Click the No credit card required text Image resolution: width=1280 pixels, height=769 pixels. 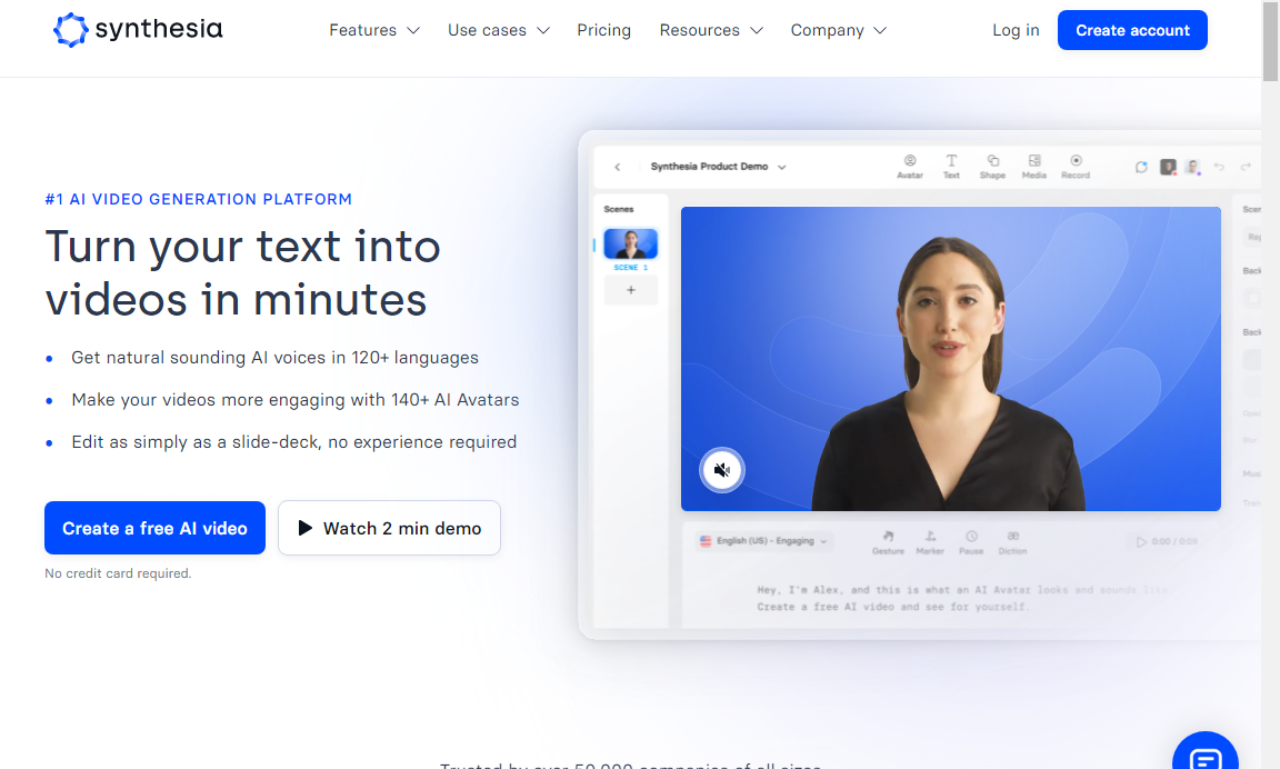[x=118, y=573]
